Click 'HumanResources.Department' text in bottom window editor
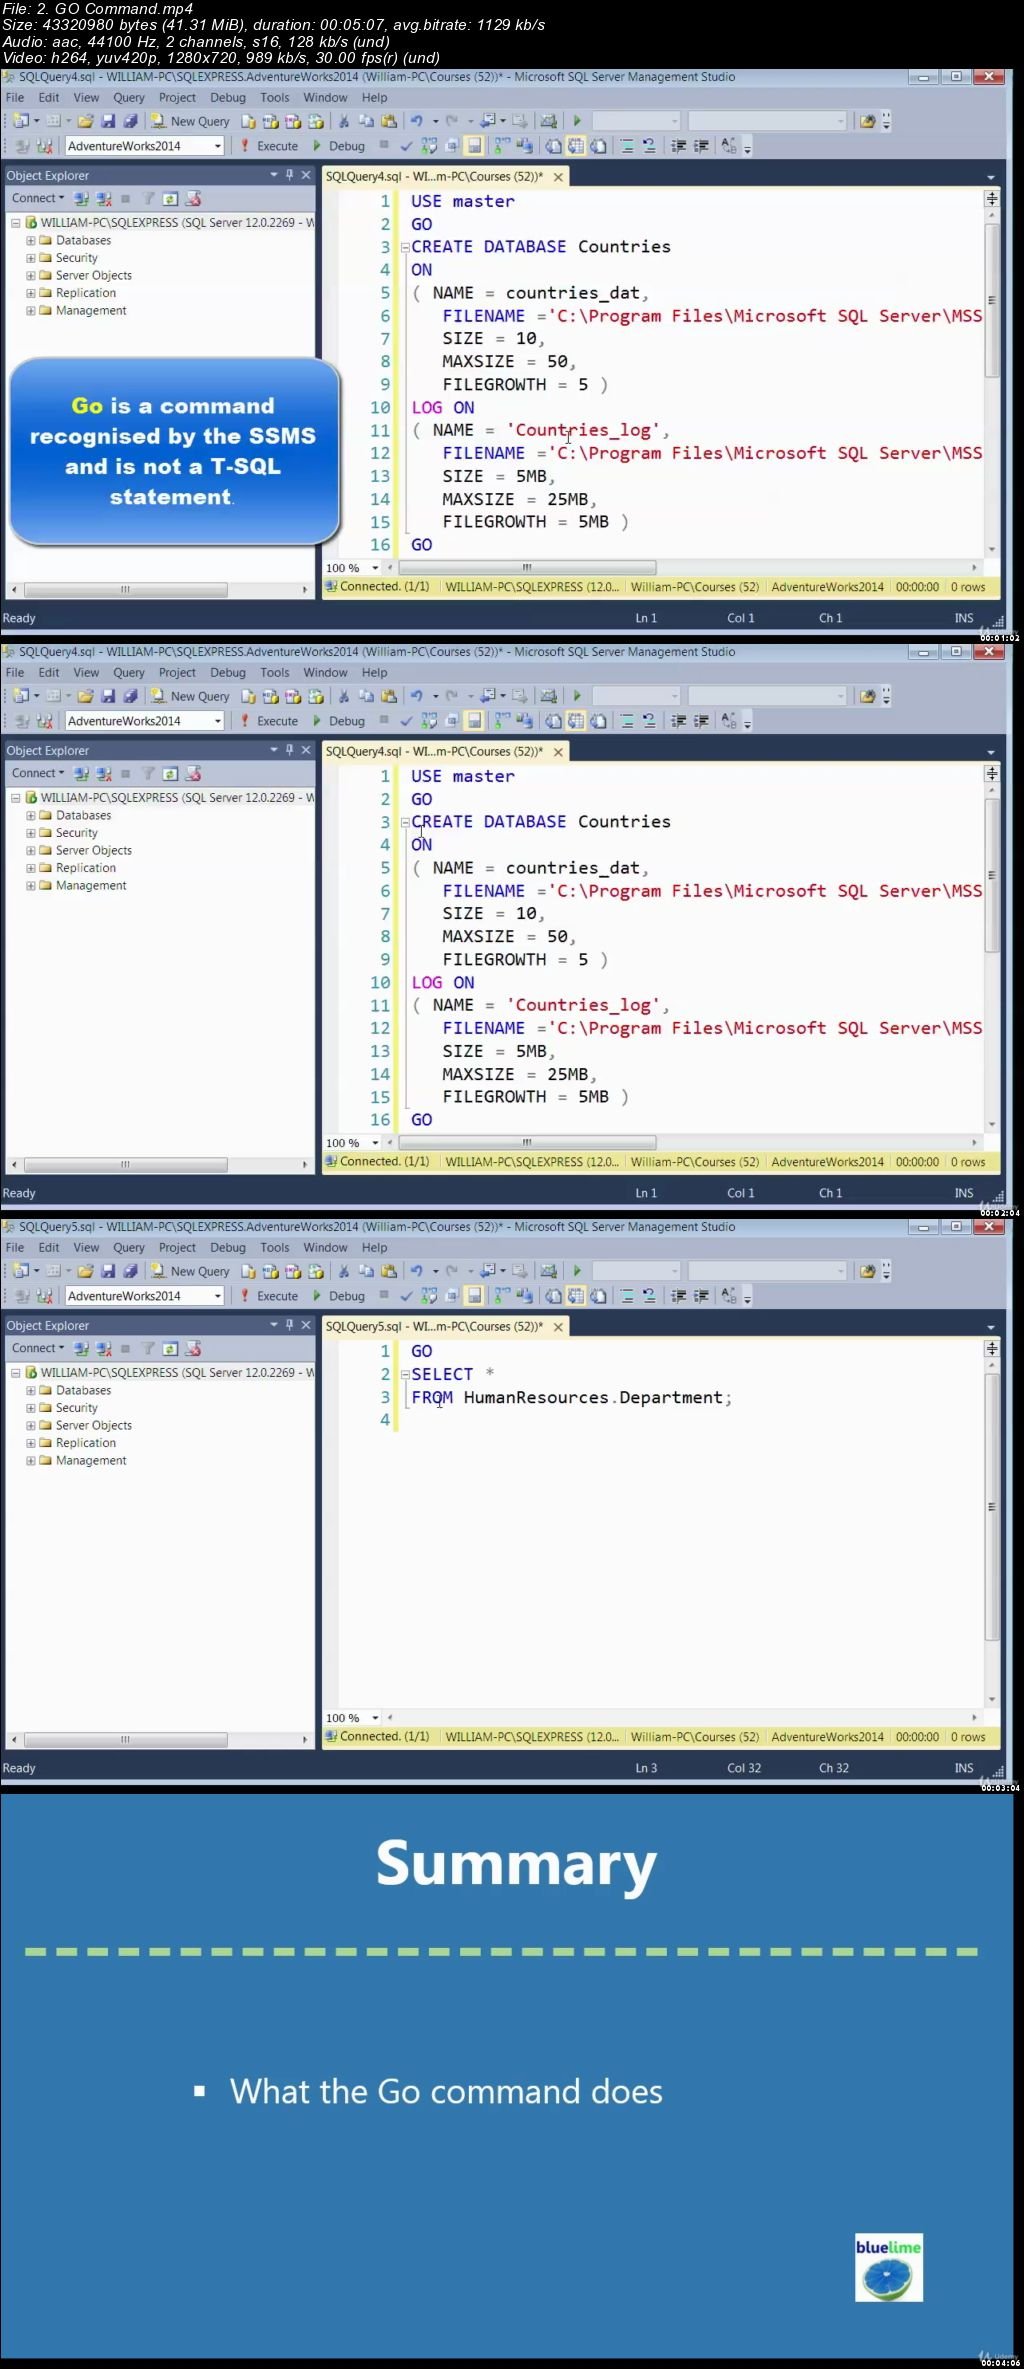This screenshot has height=2369, width=1024. click(x=593, y=1398)
